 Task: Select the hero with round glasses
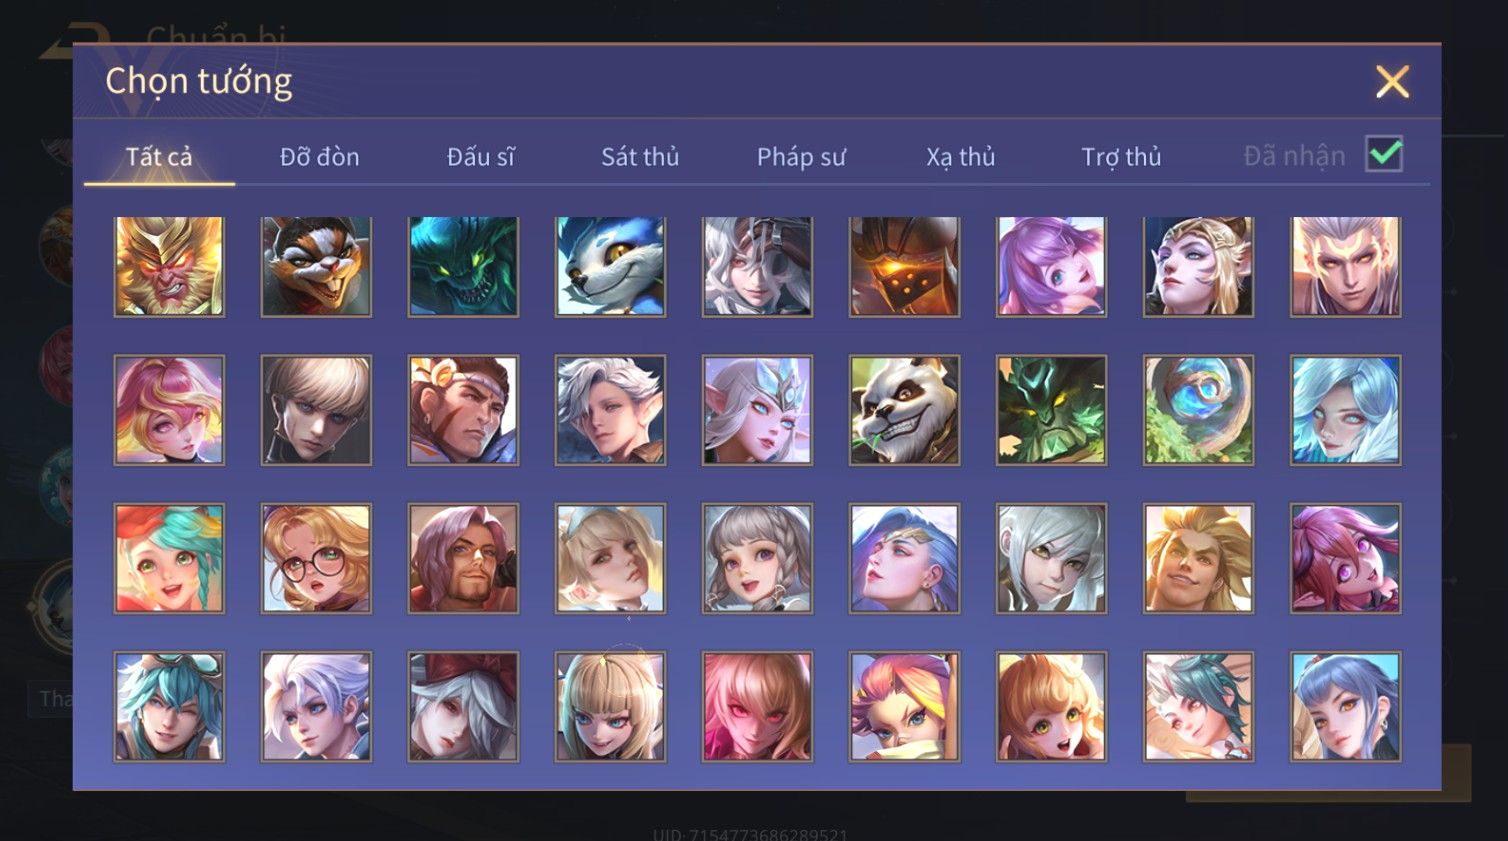[316, 558]
